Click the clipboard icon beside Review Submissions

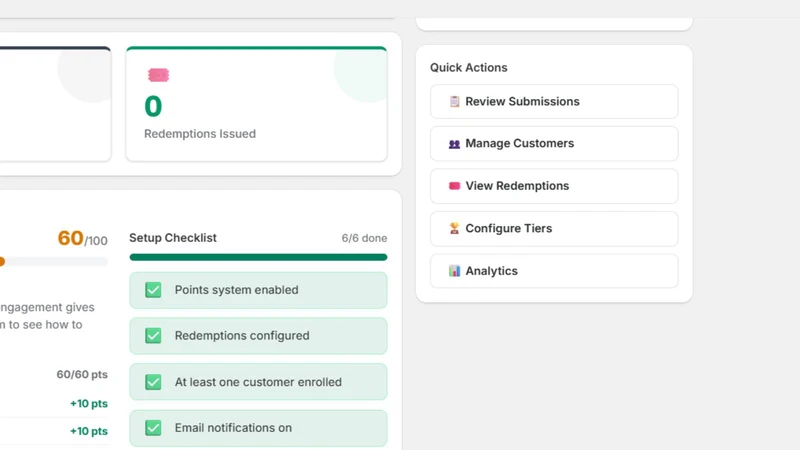454,102
